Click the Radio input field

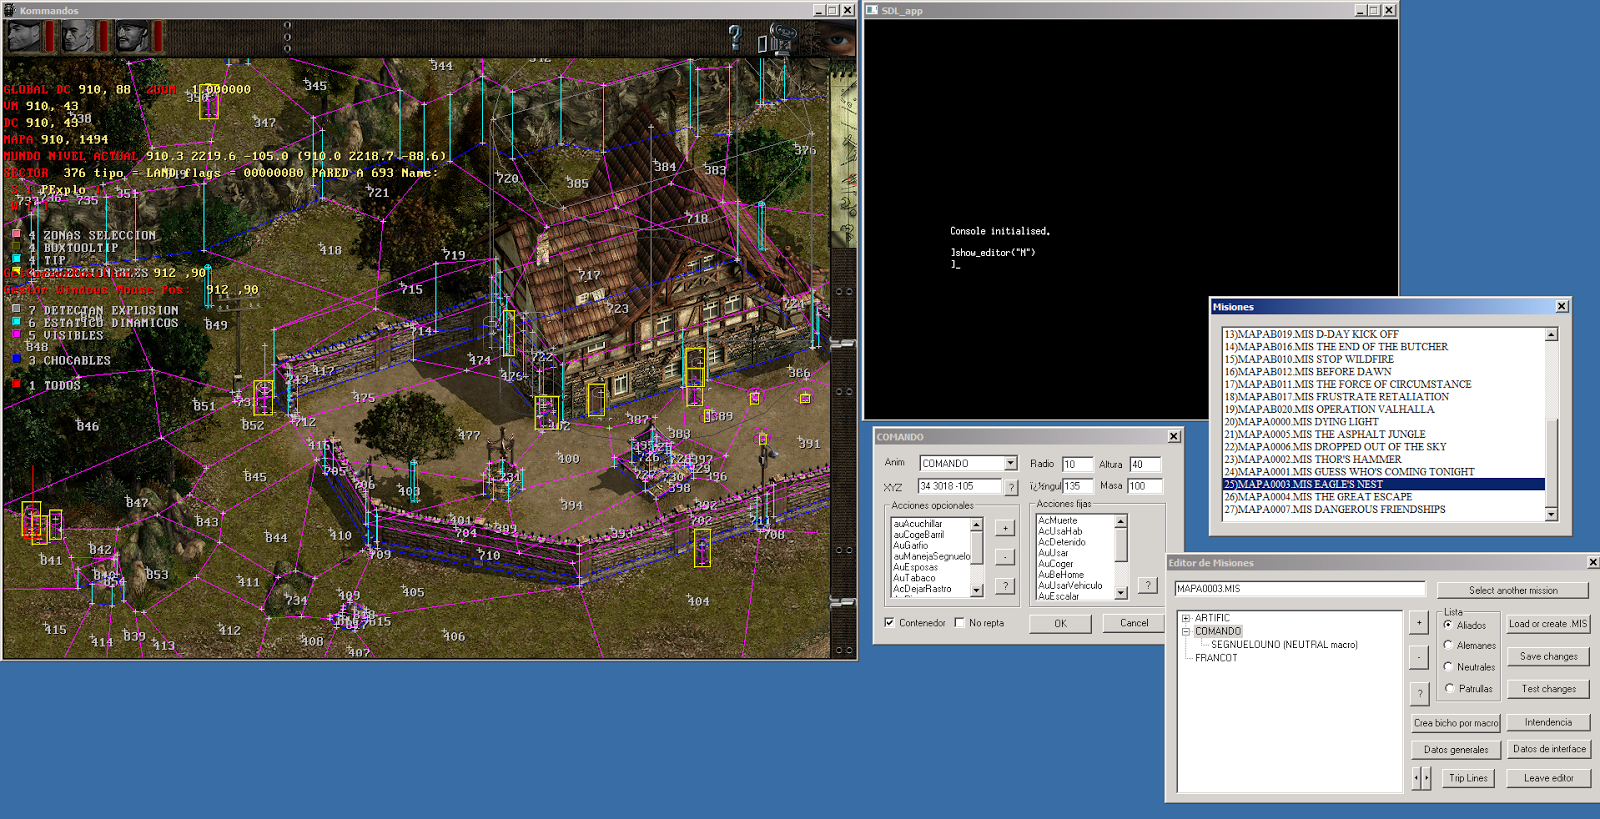click(1077, 464)
